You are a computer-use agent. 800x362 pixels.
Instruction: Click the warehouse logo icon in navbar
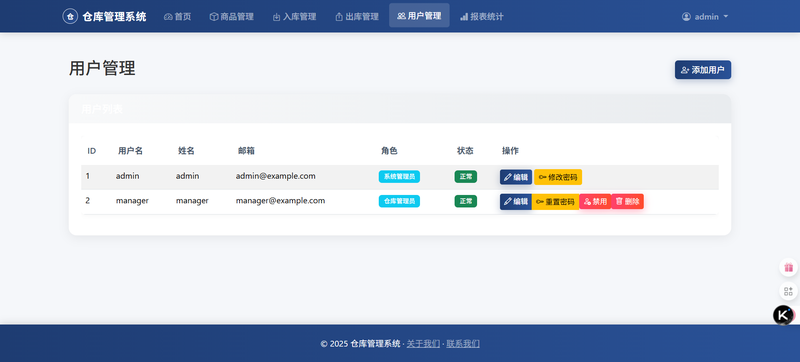(70, 16)
